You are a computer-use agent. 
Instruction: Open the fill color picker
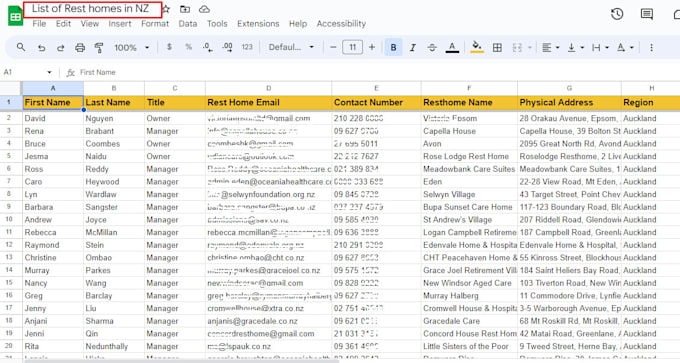point(477,47)
